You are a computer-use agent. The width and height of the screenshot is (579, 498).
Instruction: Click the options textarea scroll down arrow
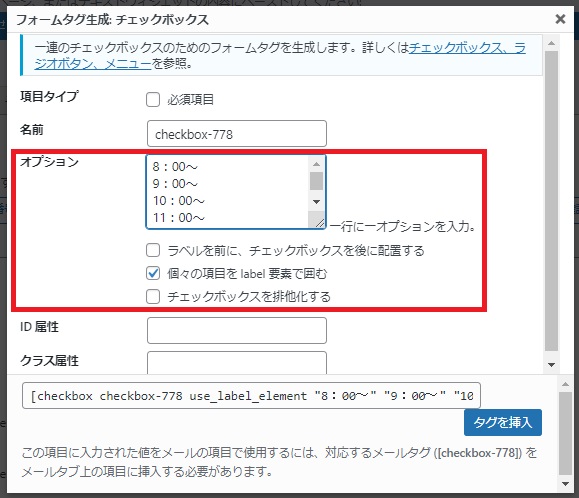coord(316,202)
